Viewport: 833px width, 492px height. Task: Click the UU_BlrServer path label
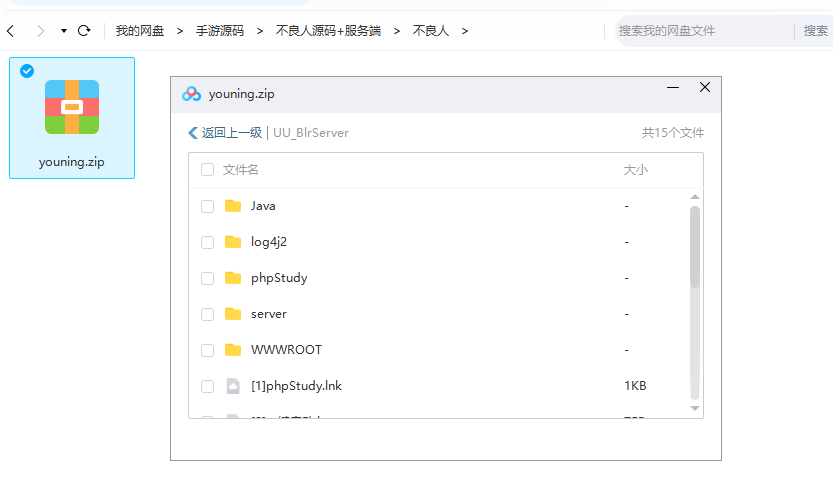(x=311, y=133)
